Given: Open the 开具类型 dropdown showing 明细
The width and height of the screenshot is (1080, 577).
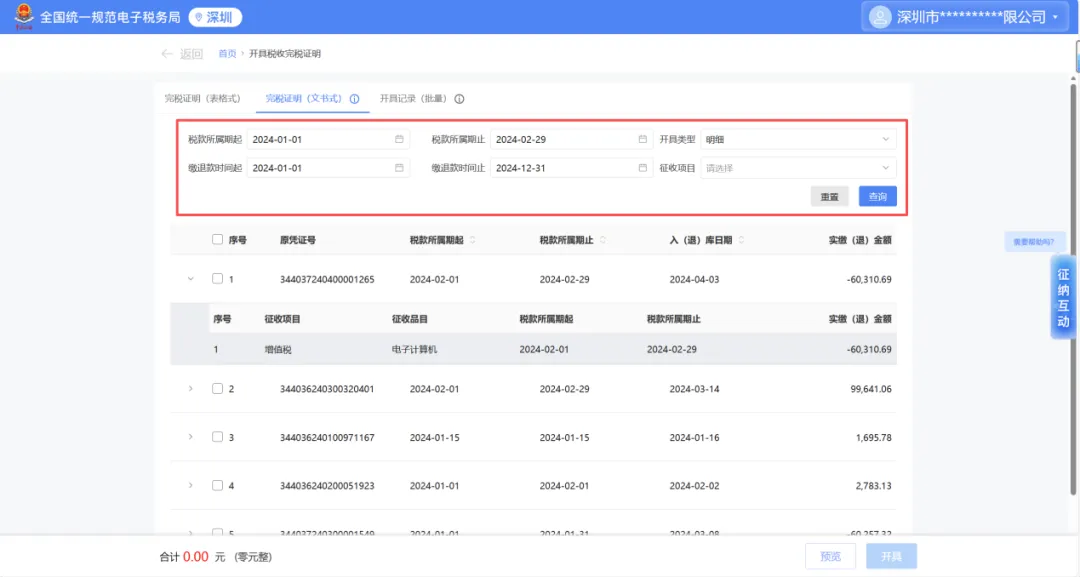Looking at the screenshot, I should pyautogui.click(x=798, y=139).
